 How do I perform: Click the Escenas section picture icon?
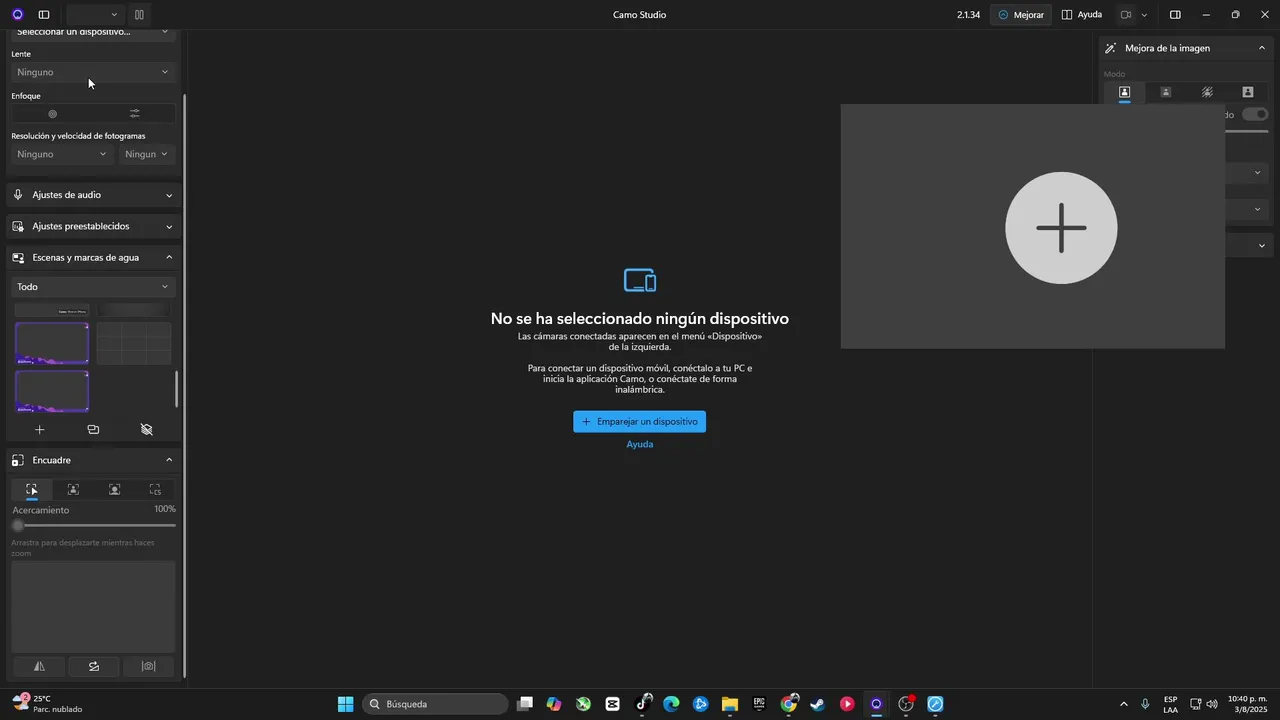[18, 257]
